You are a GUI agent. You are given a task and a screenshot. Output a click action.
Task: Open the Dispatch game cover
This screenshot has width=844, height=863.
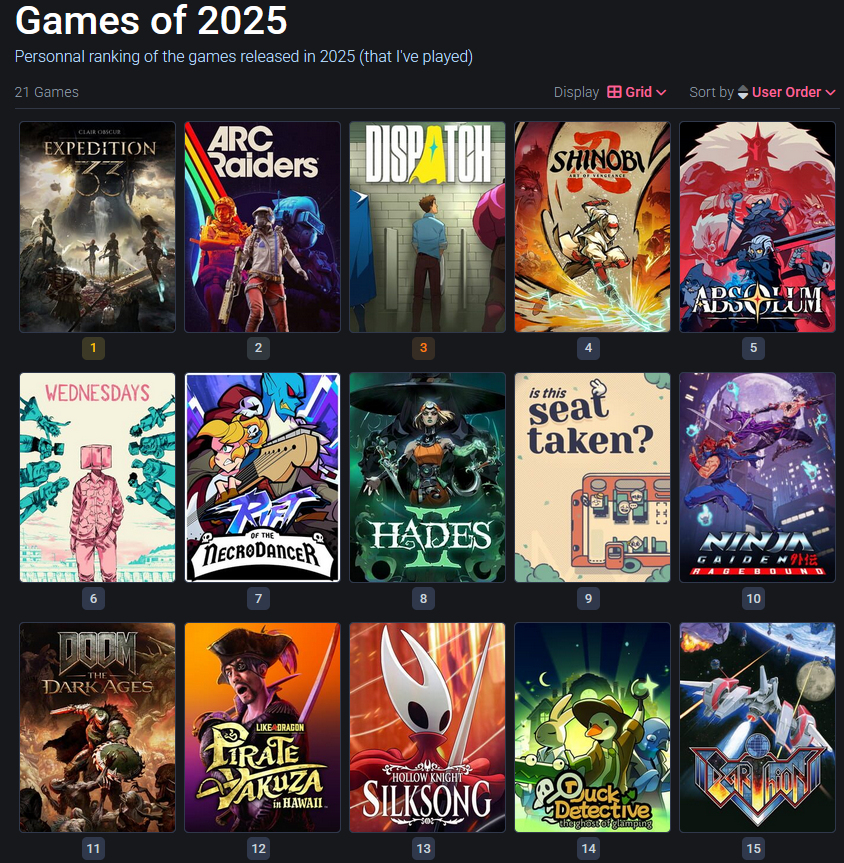tap(427, 227)
